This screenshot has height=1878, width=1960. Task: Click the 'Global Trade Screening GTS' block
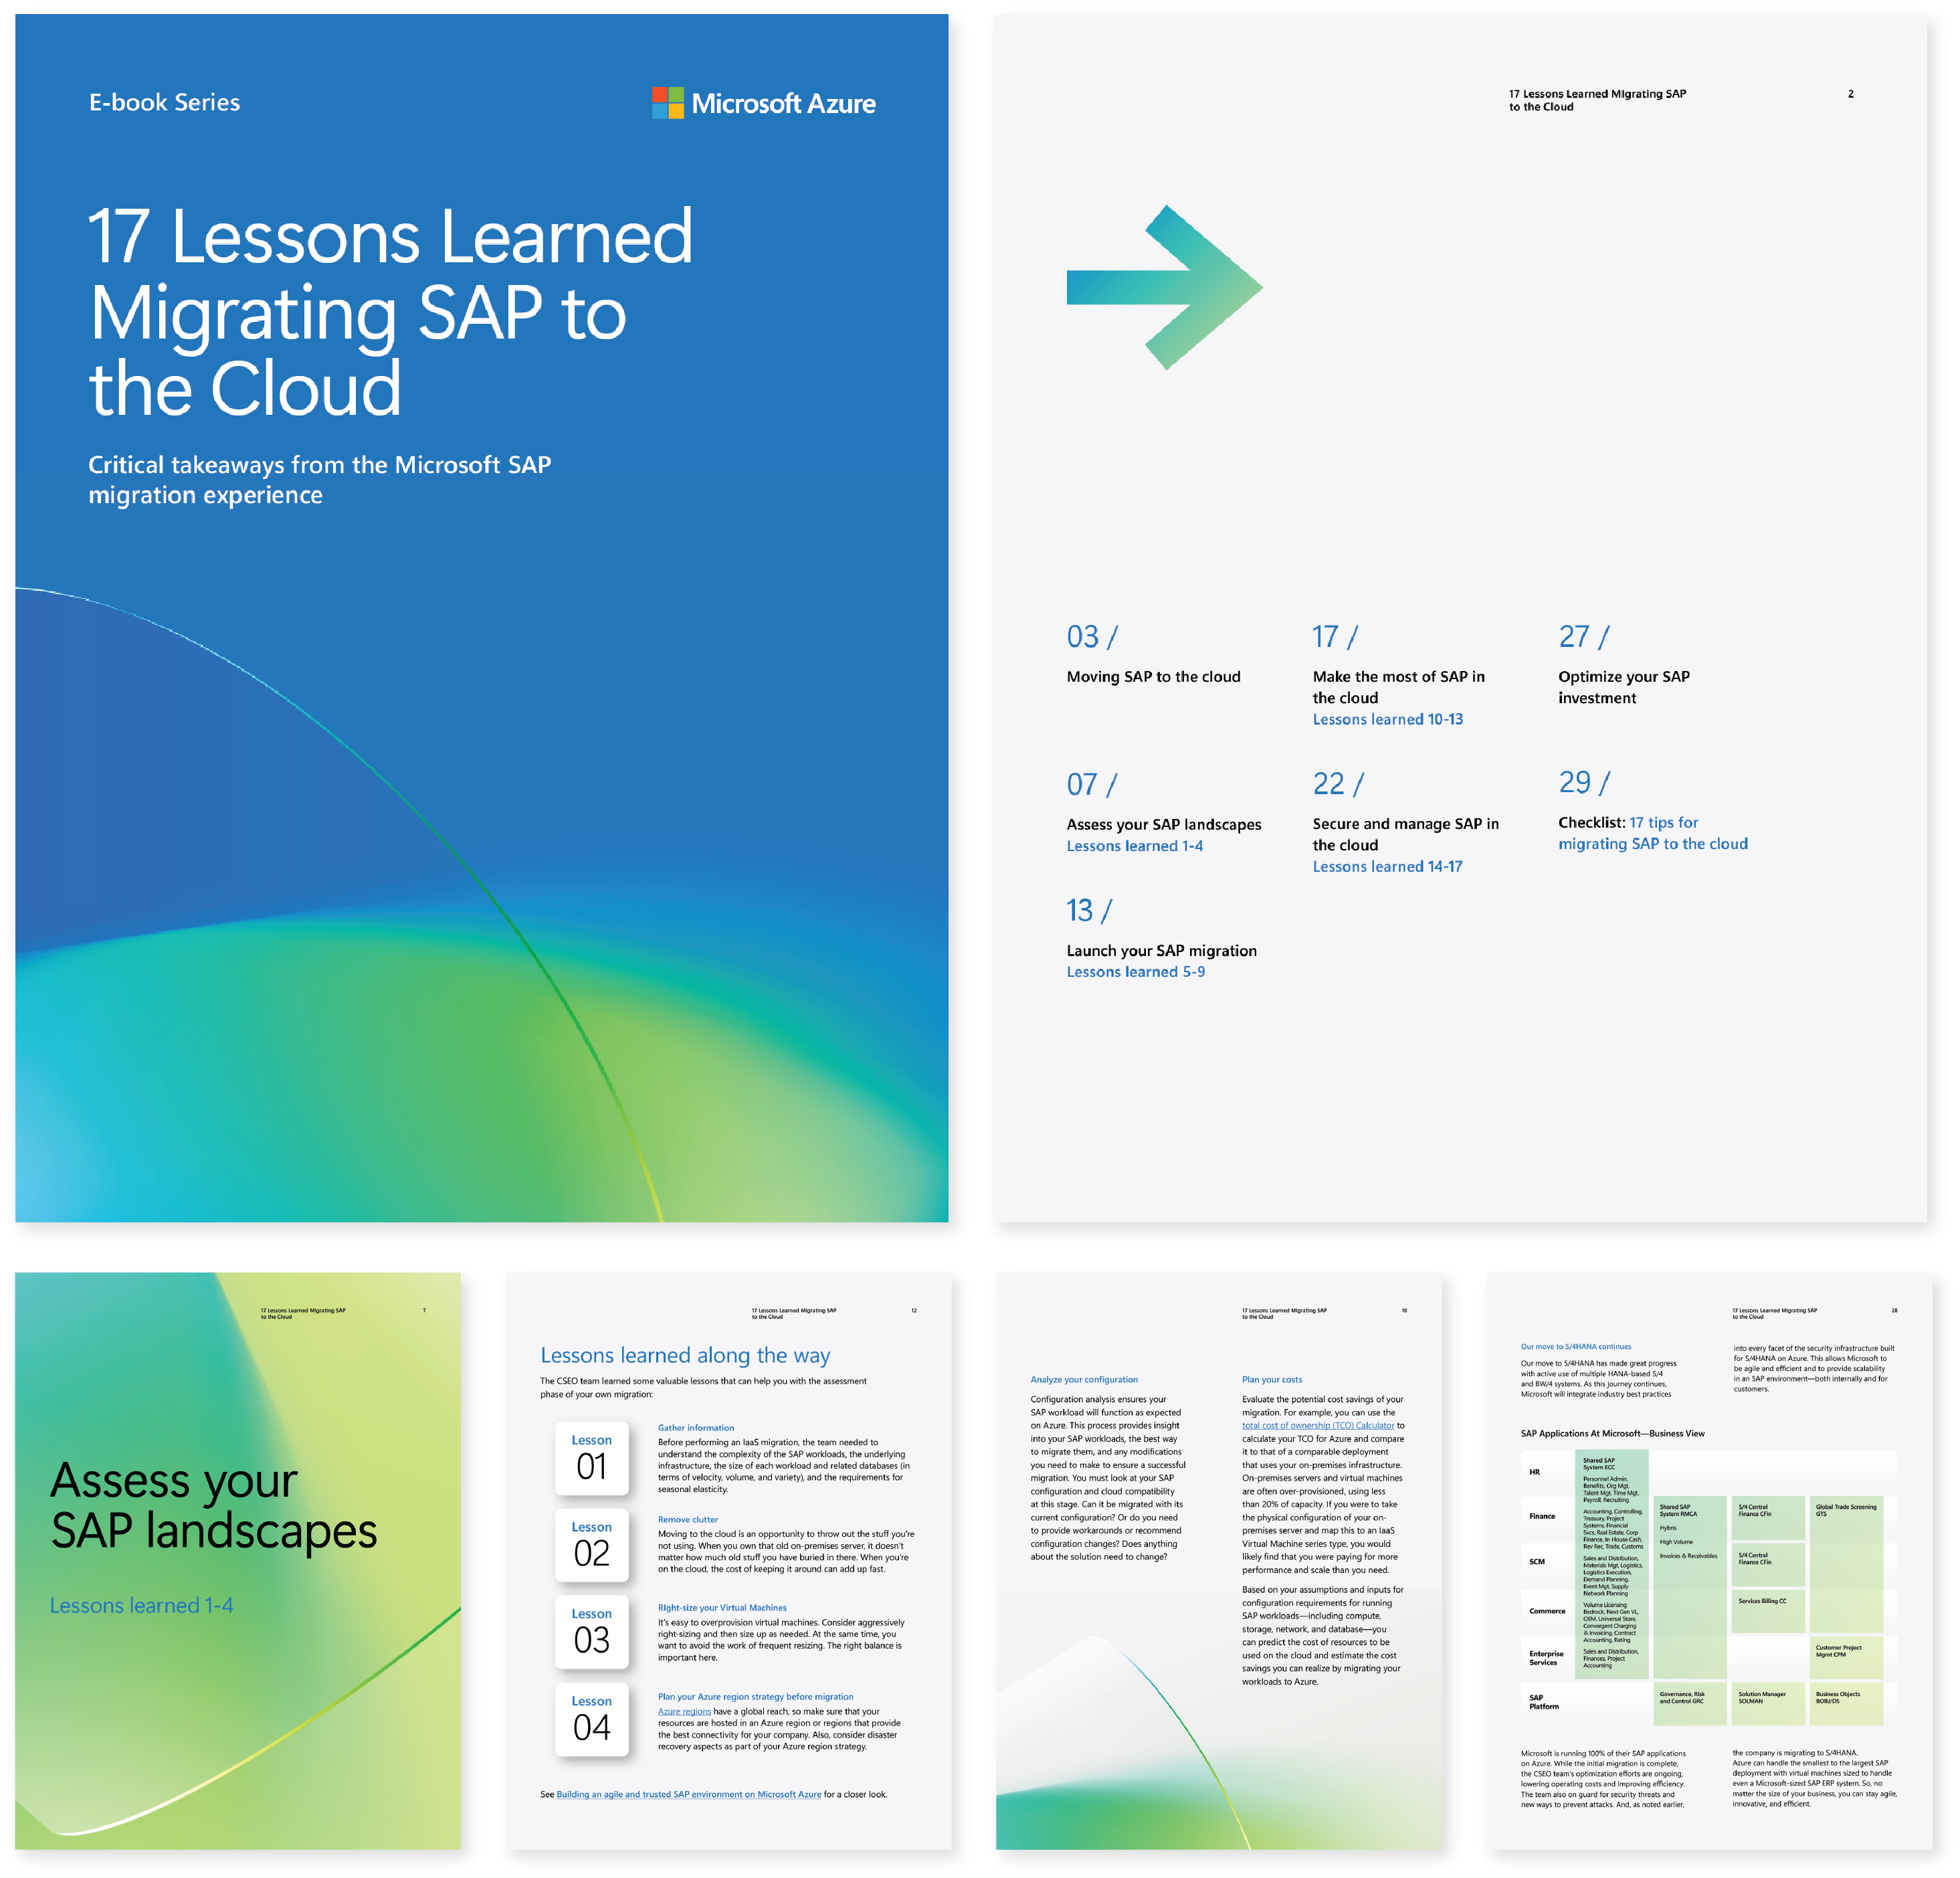(1846, 1564)
